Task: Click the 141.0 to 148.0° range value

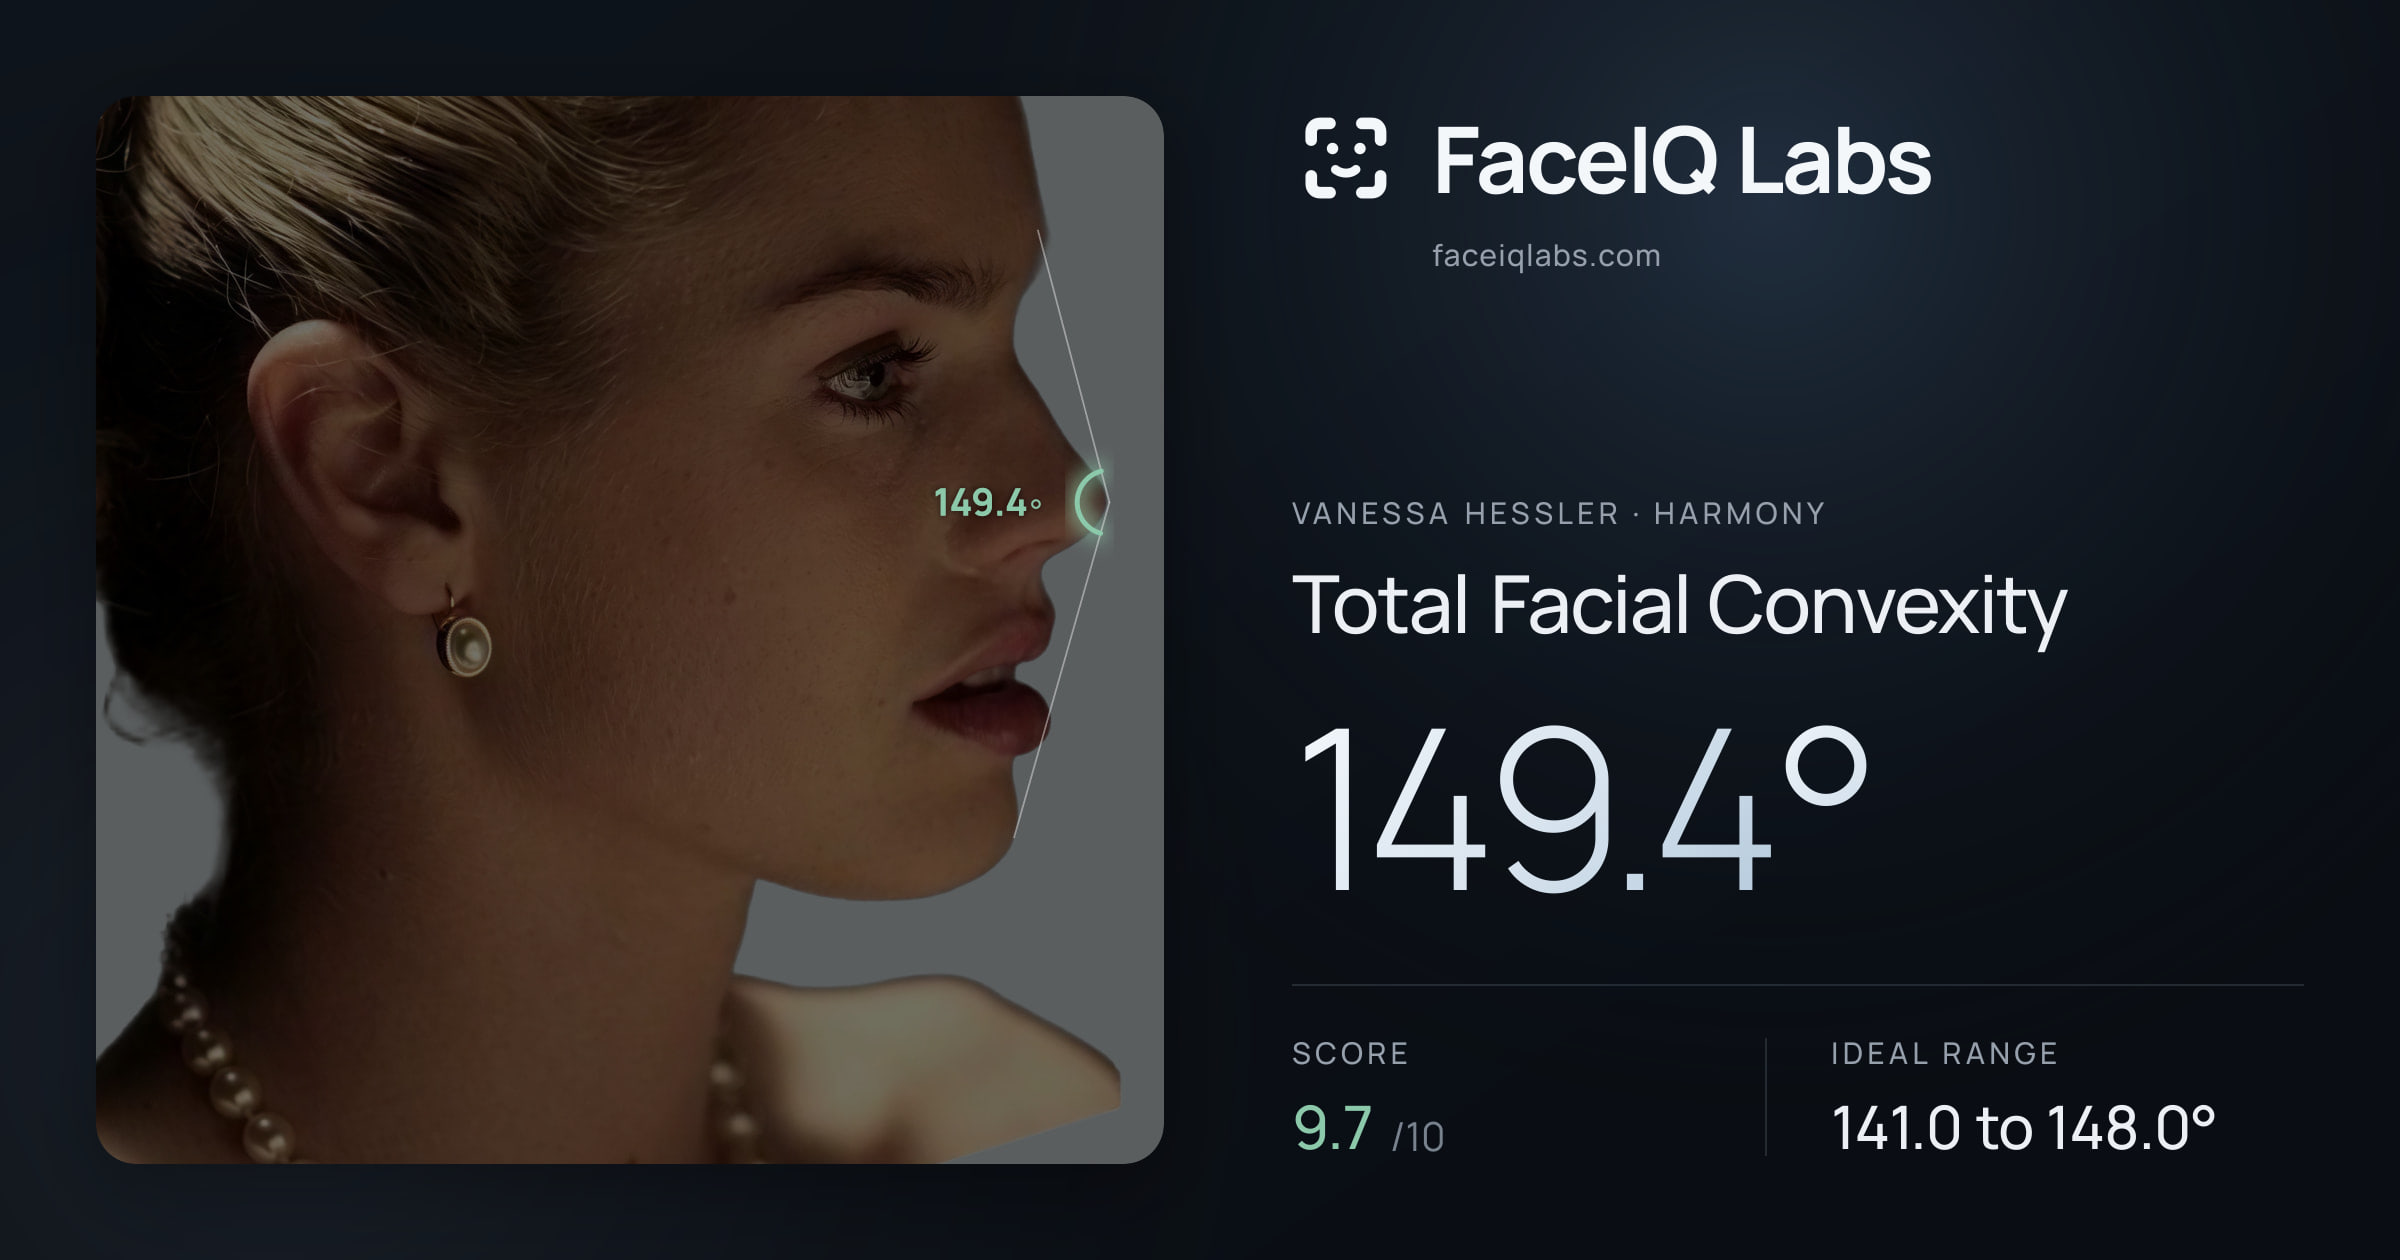Action: pyautogui.click(x=2023, y=1129)
